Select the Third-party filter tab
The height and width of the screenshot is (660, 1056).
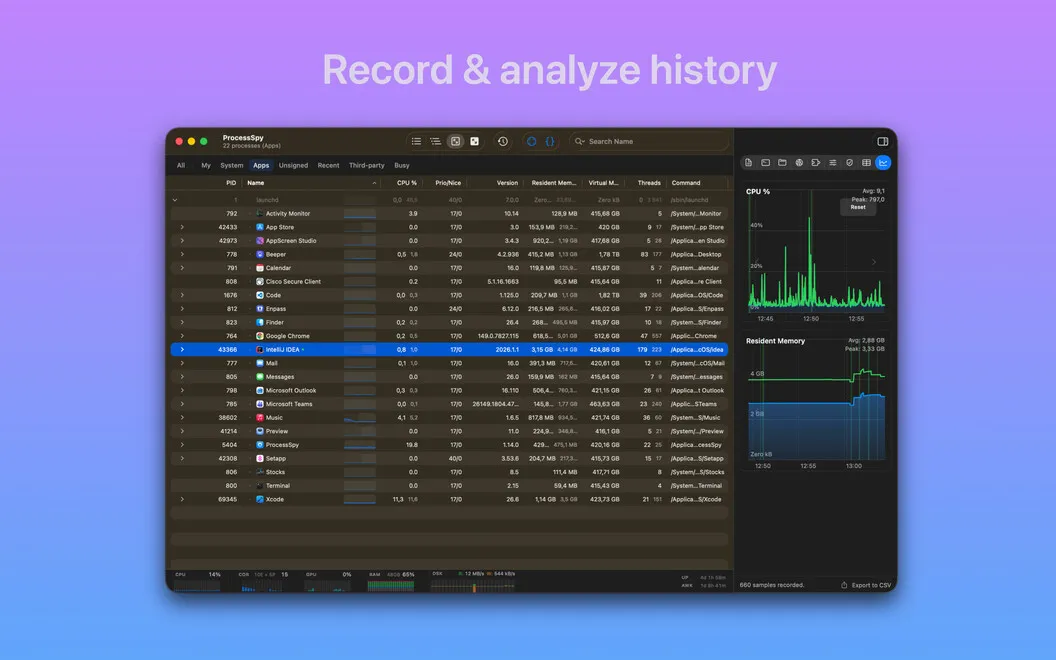(x=366, y=166)
